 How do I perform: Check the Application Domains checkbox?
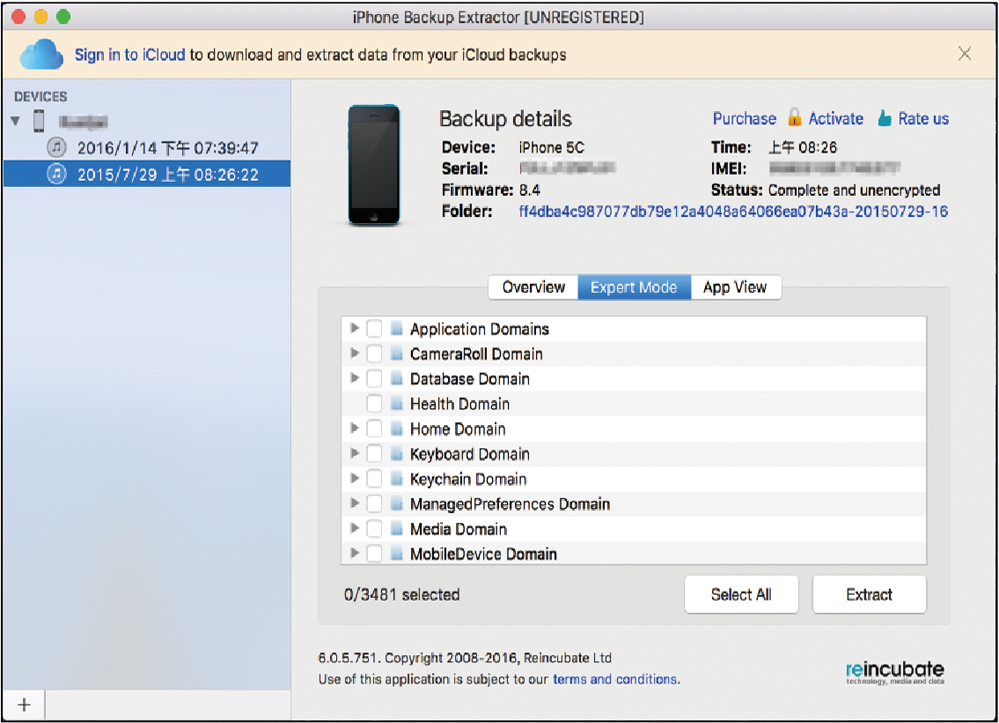(x=374, y=329)
